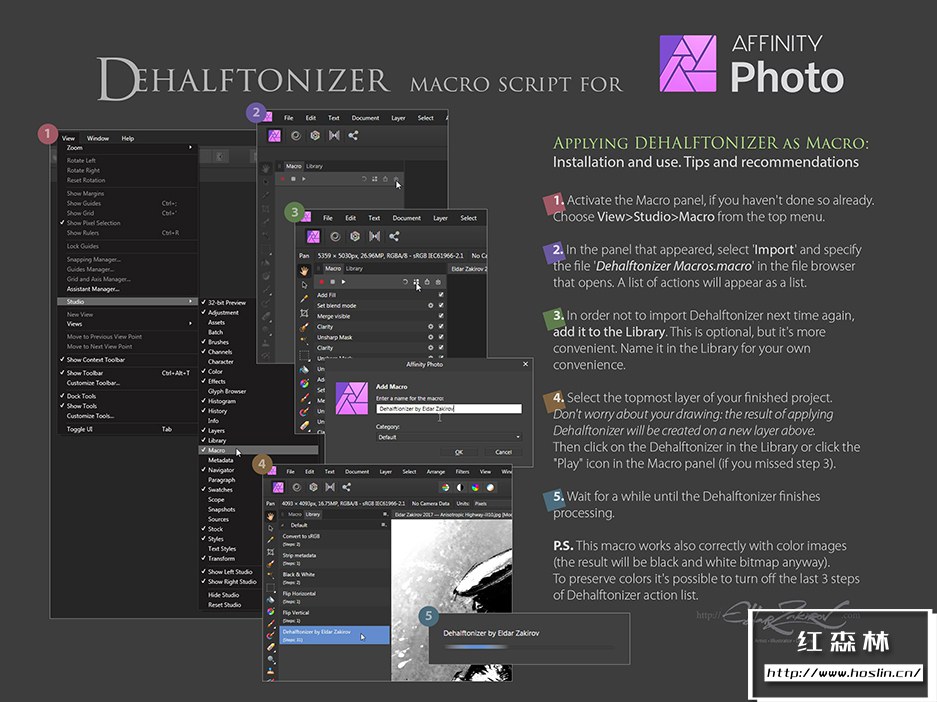
Task: Select the Crop tool in the macro step list window
Action: 304,313
